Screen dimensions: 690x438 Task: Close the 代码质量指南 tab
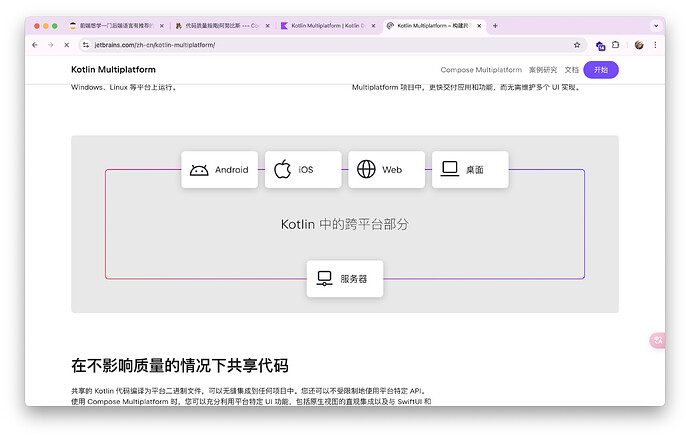point(267,26)
